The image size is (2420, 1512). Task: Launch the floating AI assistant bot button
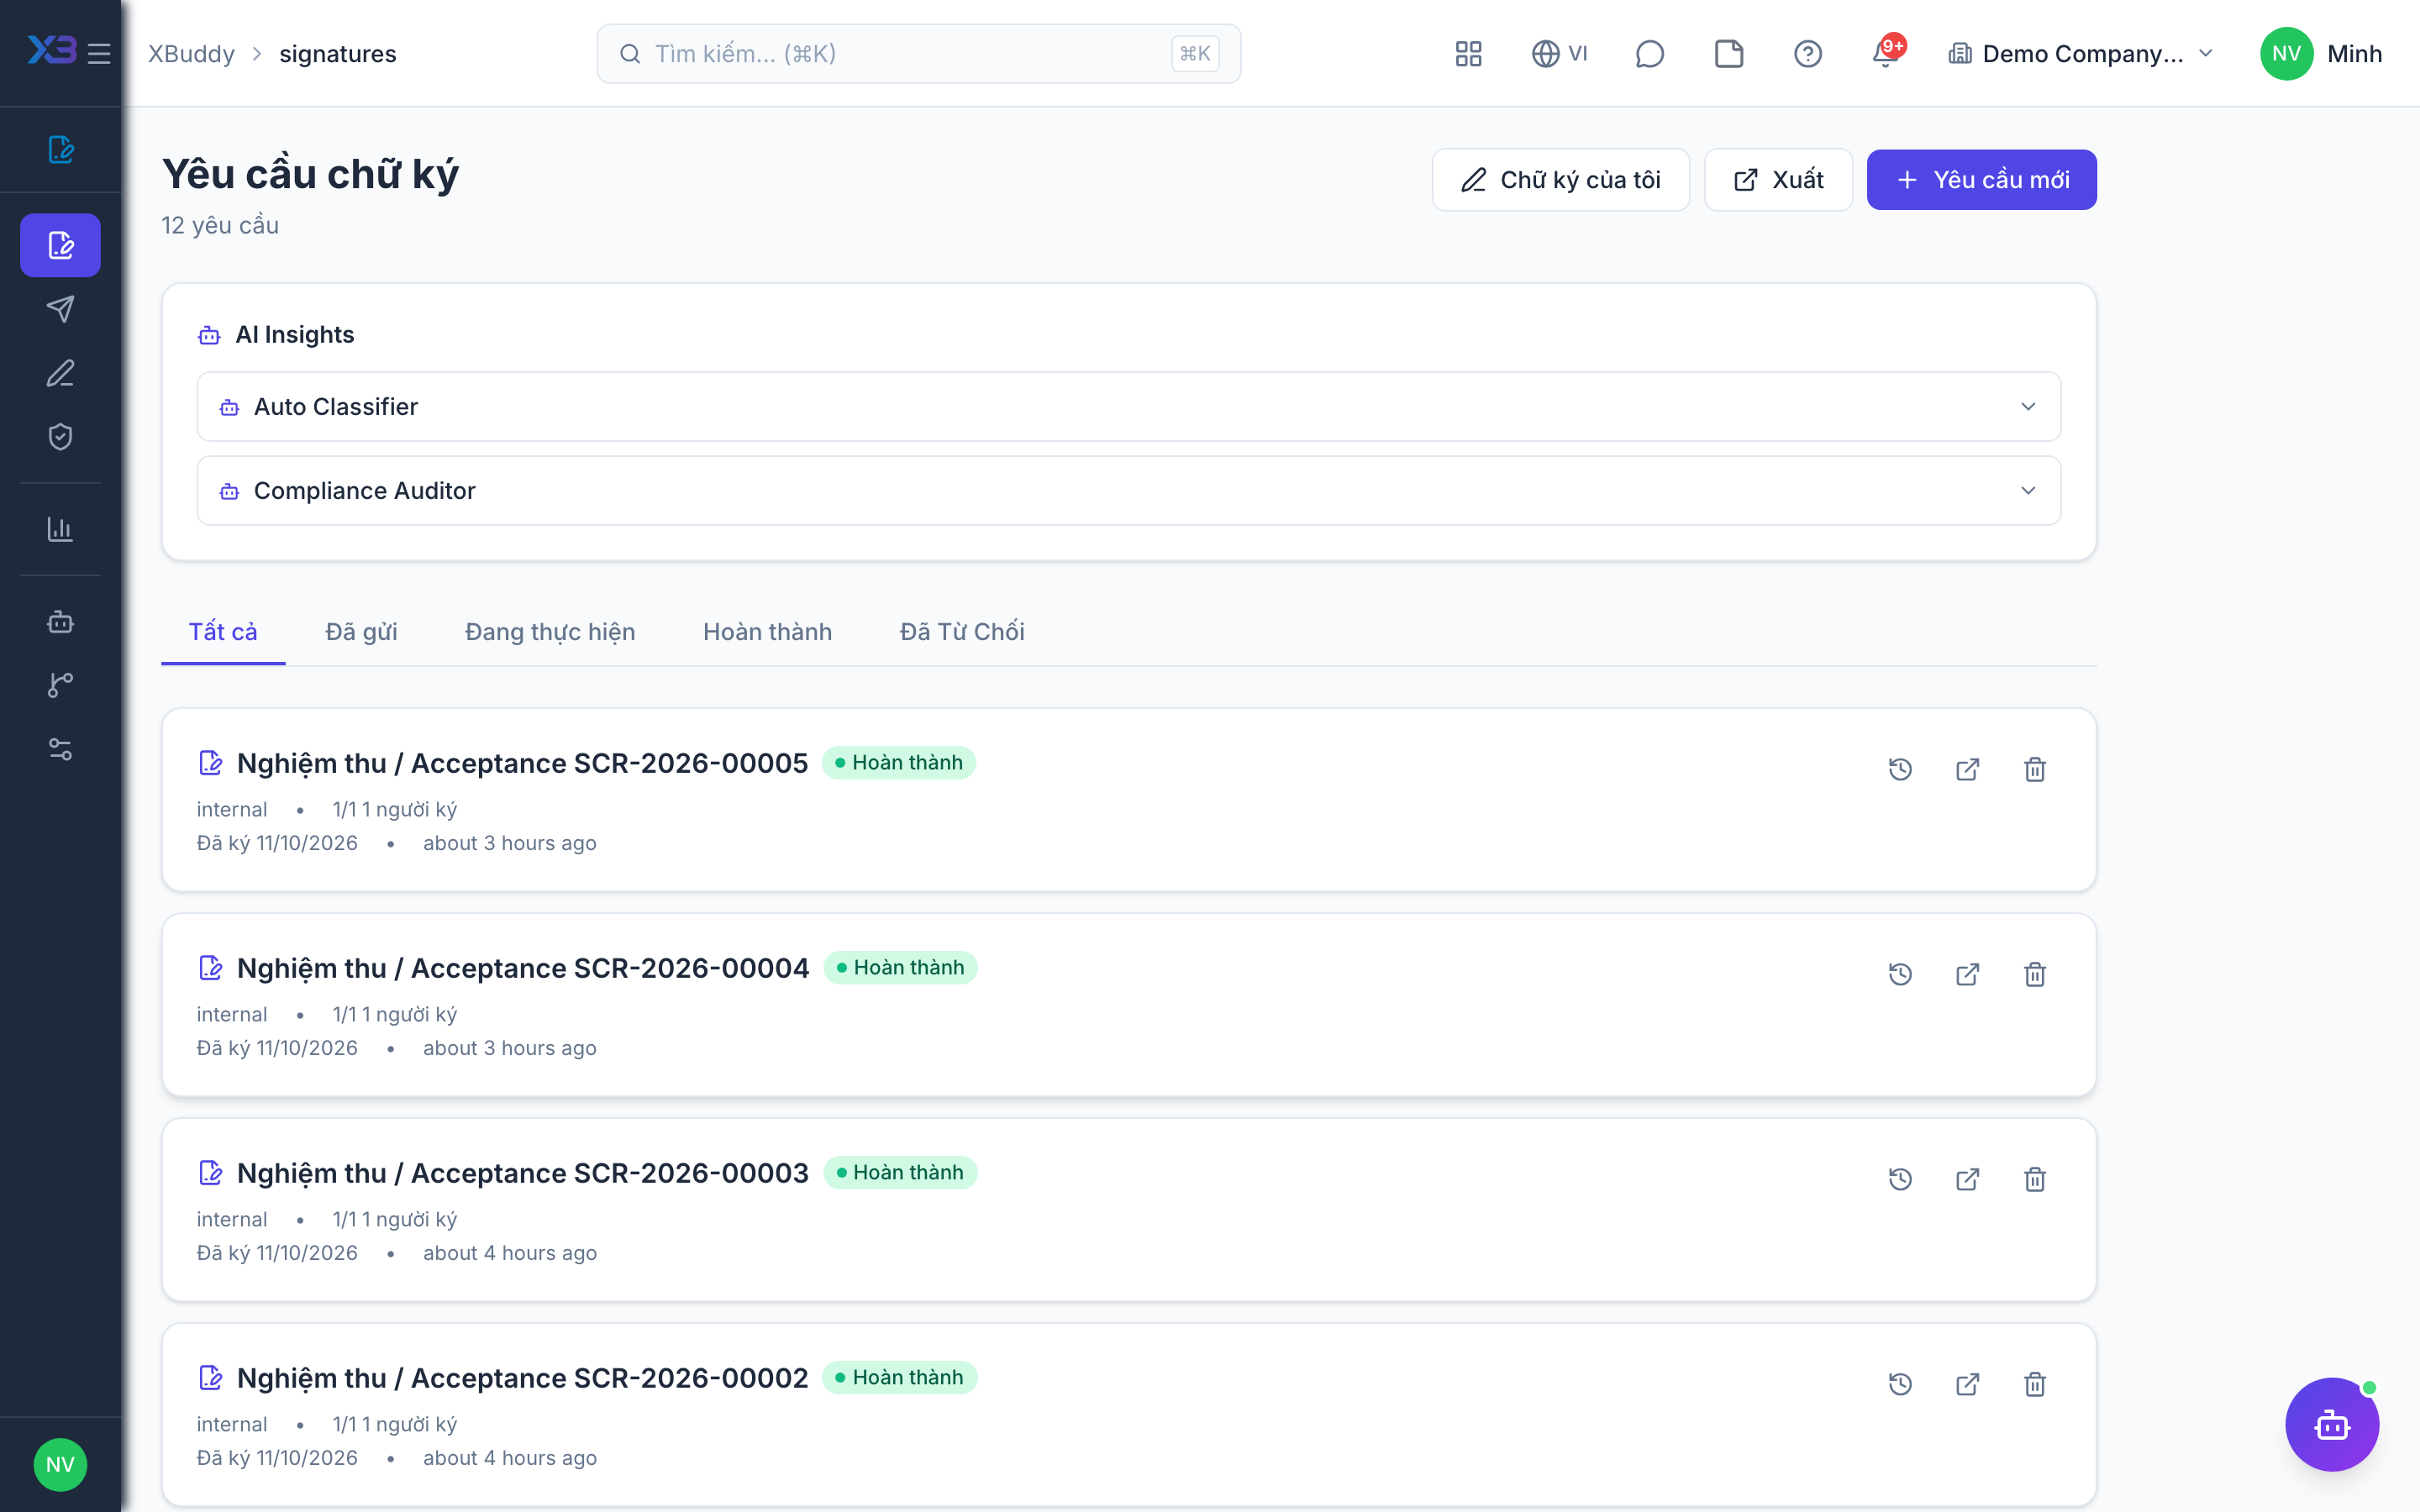point(2331,1424)
